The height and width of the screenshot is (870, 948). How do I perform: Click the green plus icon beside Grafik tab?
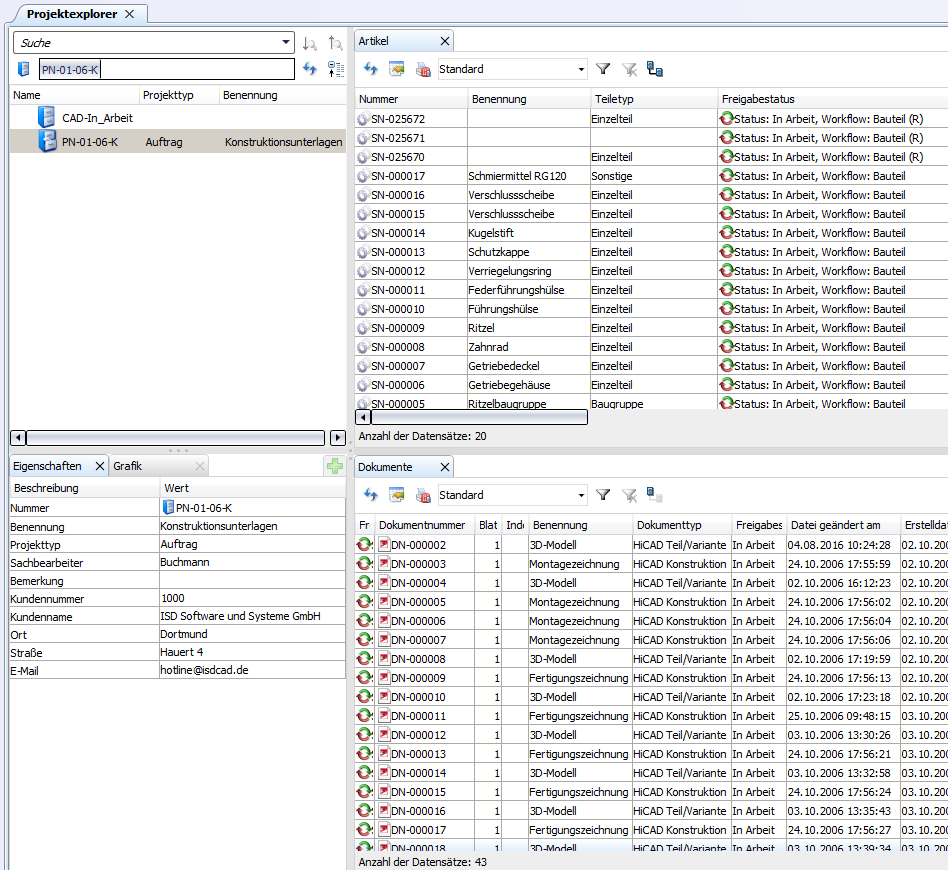click(334, 466)
